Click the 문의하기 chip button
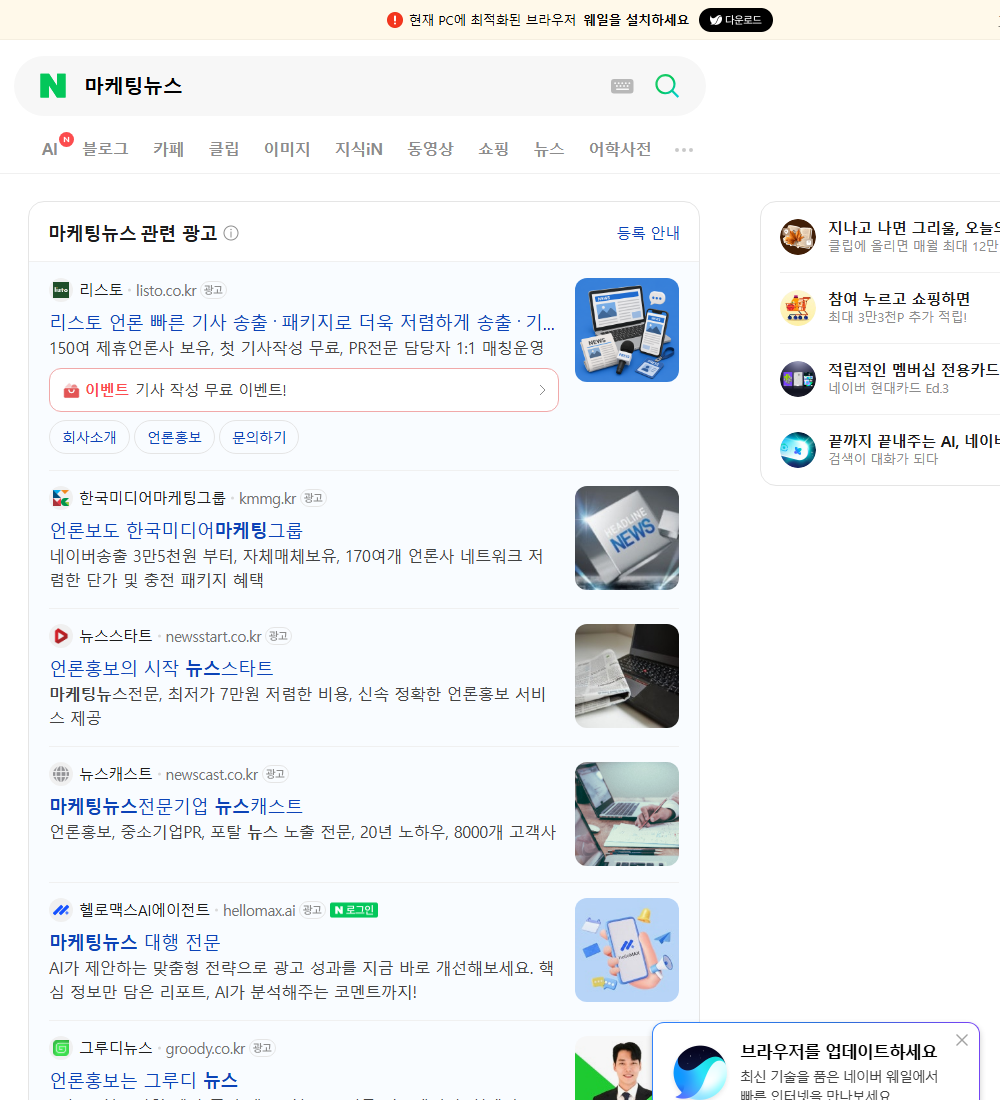Image resolution: width=1000 pixels, height=1100 pixels. (x=259, y=438)
